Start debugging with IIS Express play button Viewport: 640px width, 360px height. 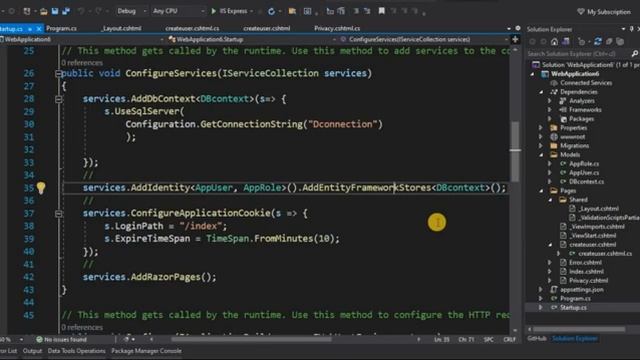213,11
